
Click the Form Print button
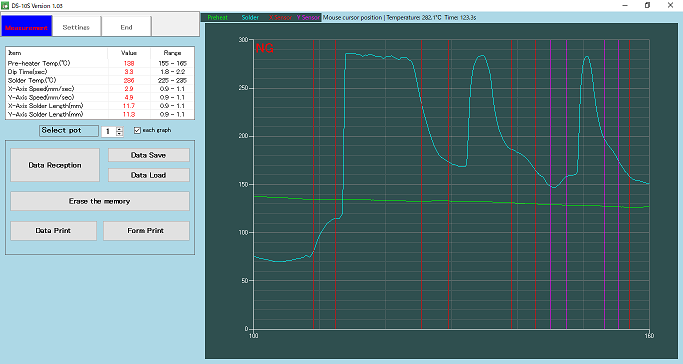pos(146,230)
